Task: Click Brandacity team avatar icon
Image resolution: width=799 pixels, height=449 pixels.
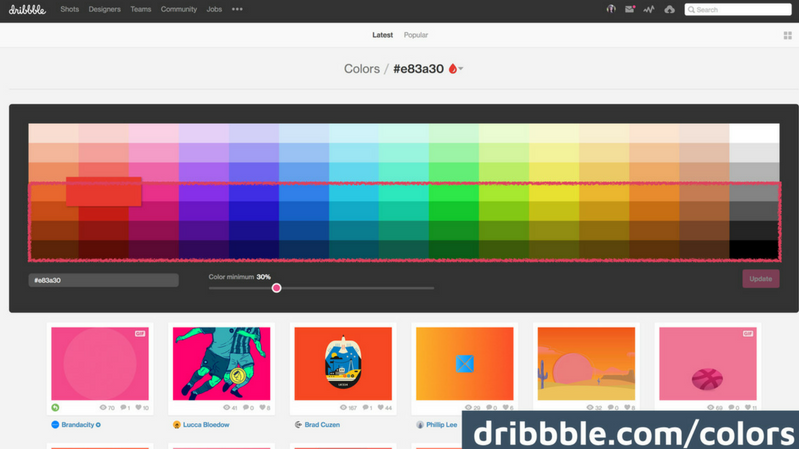Action: coord(55,425)
